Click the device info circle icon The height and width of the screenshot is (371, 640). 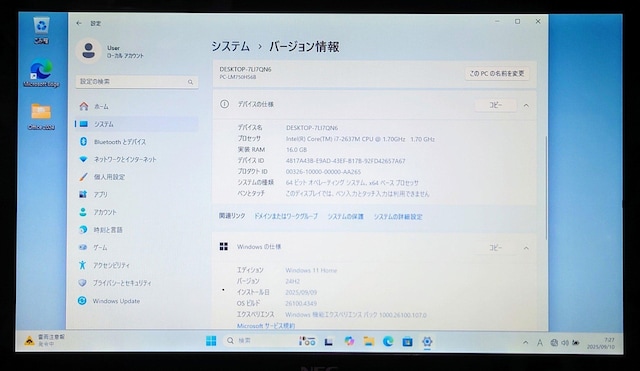click(x=224, y=104)
